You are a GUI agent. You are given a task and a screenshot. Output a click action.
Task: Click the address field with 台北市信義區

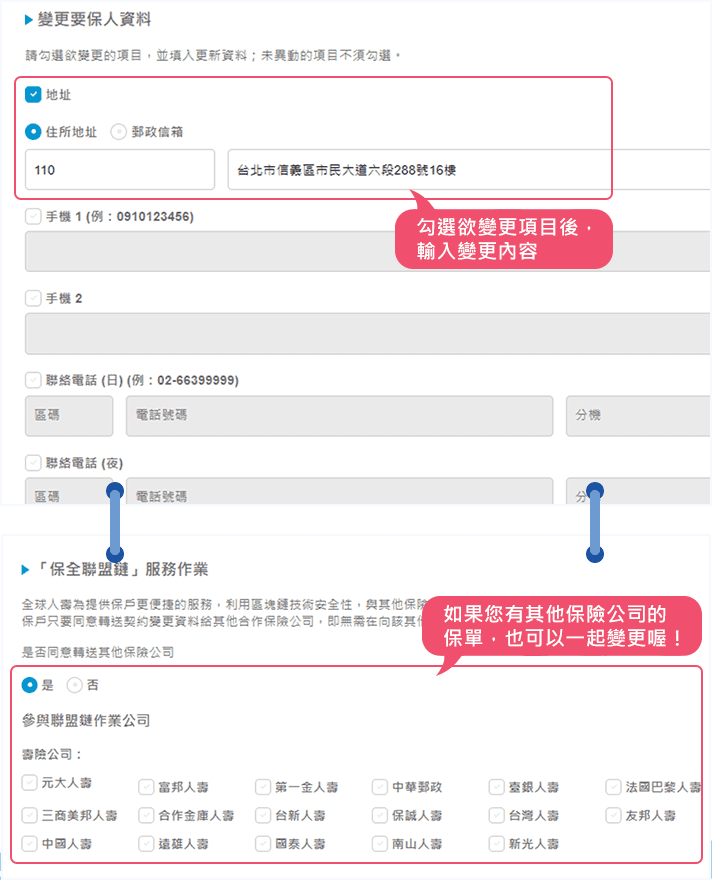[x=469, y=169]
